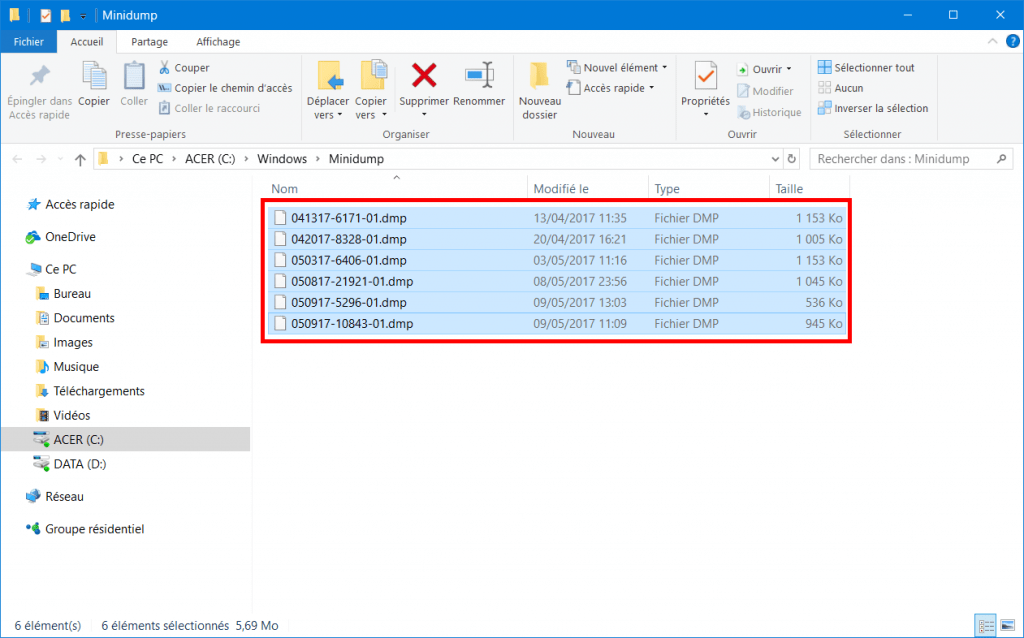
Task: Click Coller le raccourci
Action: coord(209,108)
